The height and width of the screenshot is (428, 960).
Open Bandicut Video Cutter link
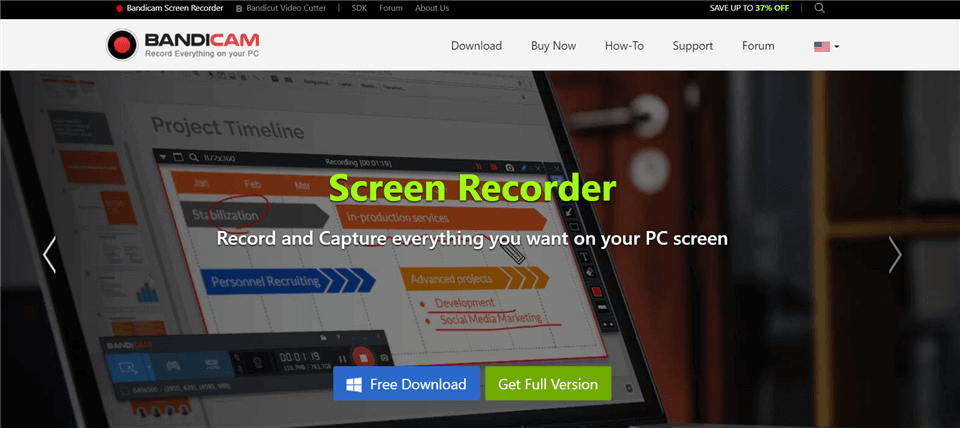coord(281,8)
